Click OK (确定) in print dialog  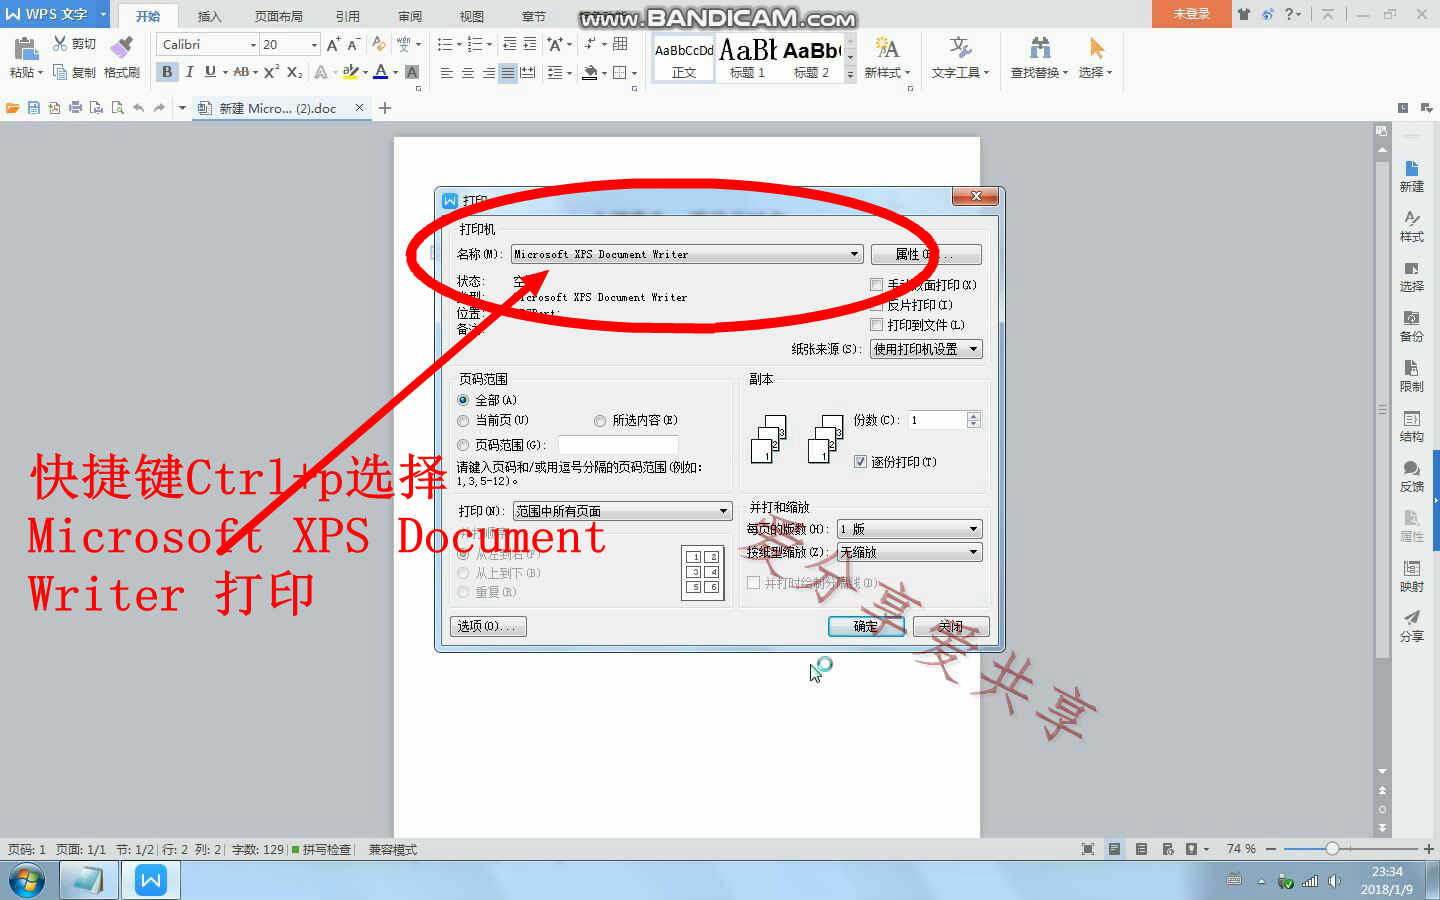tap(866, 626)
